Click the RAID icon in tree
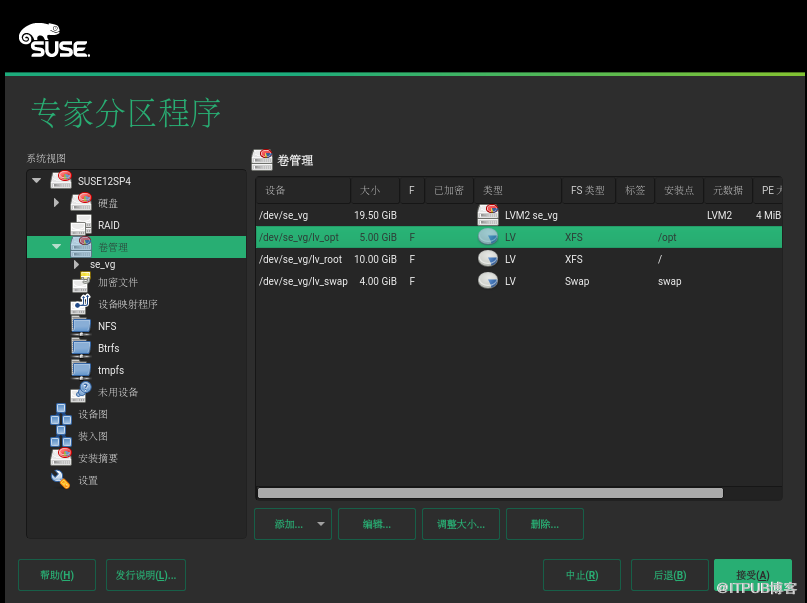807x603 pixels. tap(81, 224)
